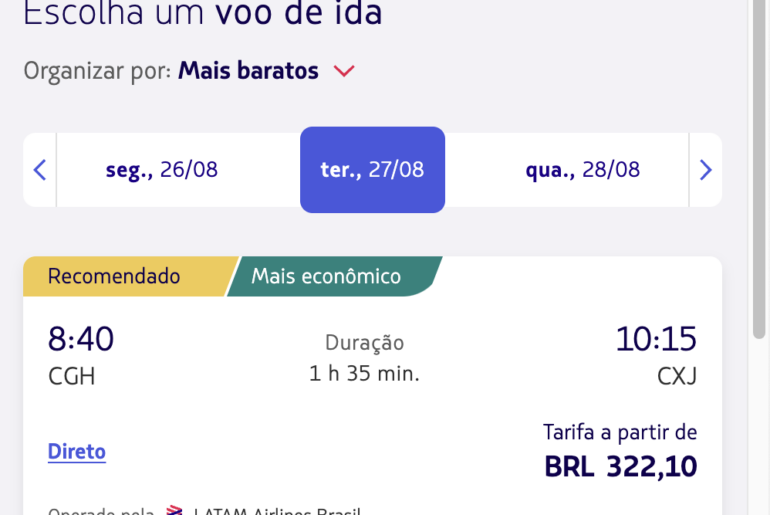Select the seg., 26/08 date tab

(x=162, y=170)
